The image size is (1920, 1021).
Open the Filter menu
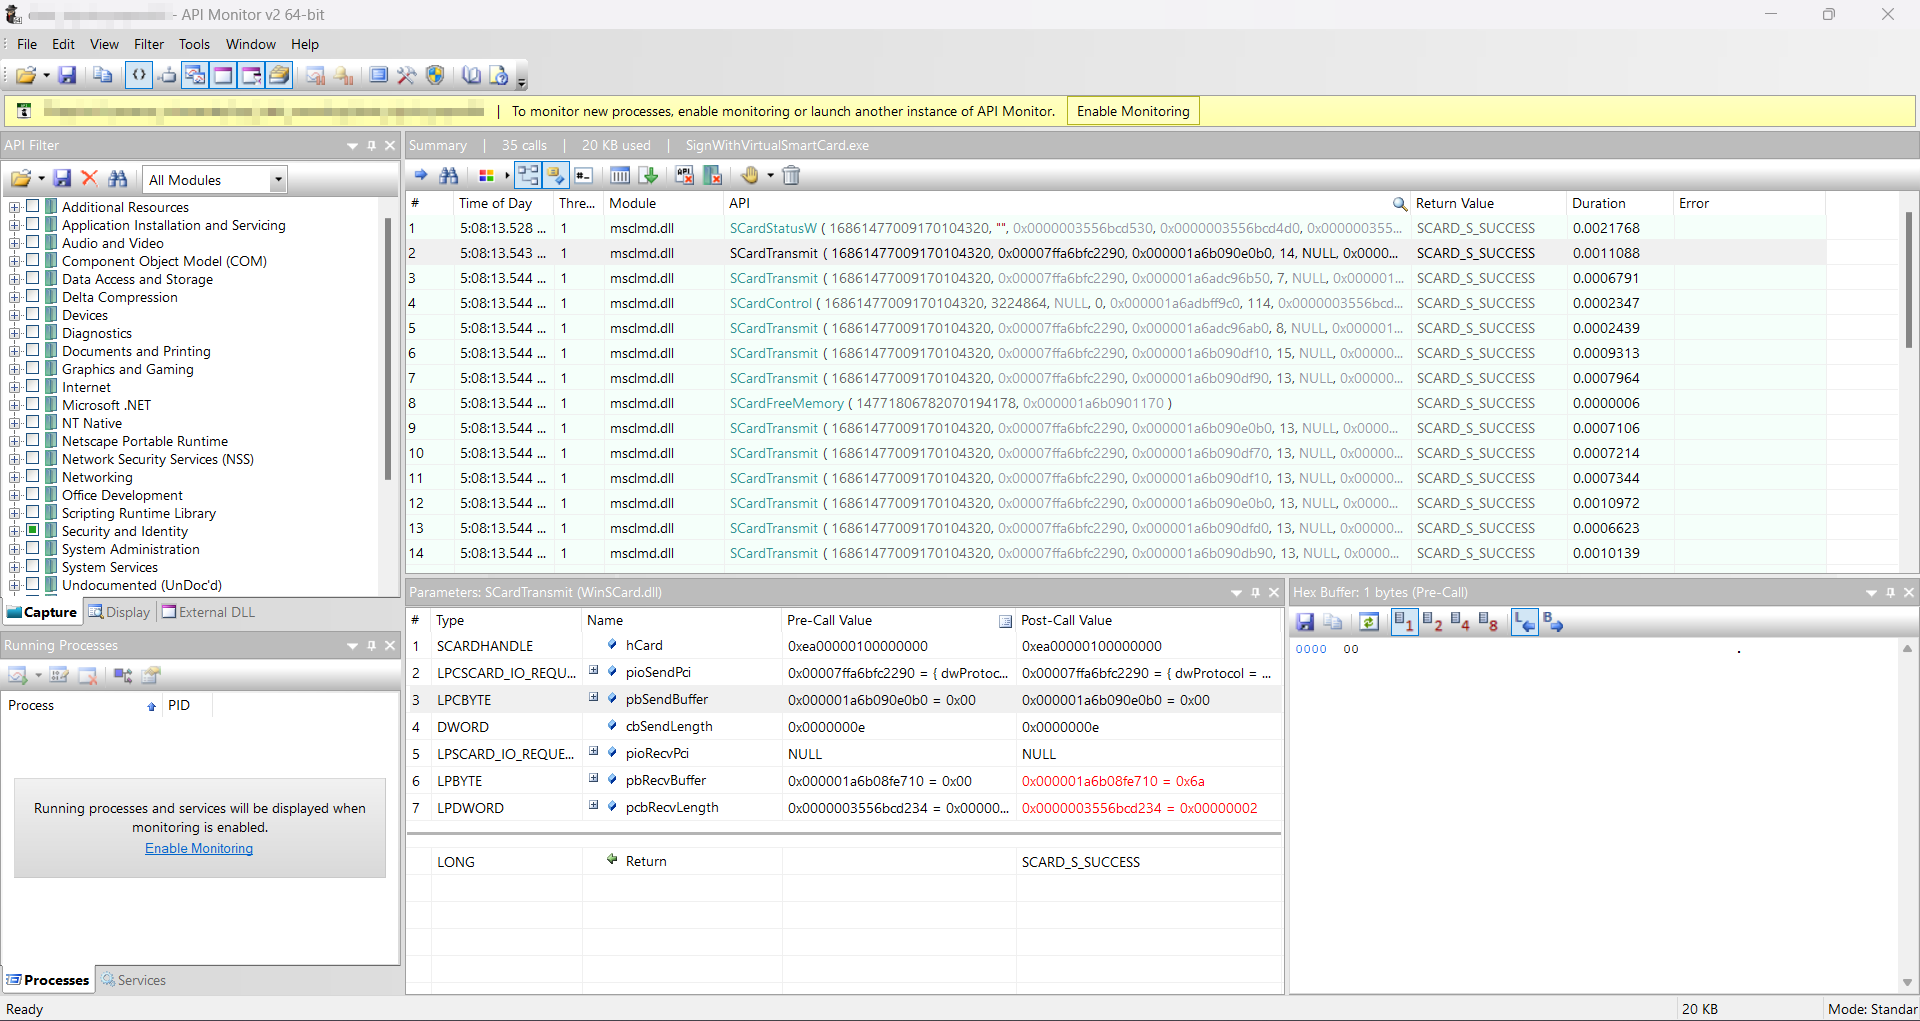click(x=149, y=44)
